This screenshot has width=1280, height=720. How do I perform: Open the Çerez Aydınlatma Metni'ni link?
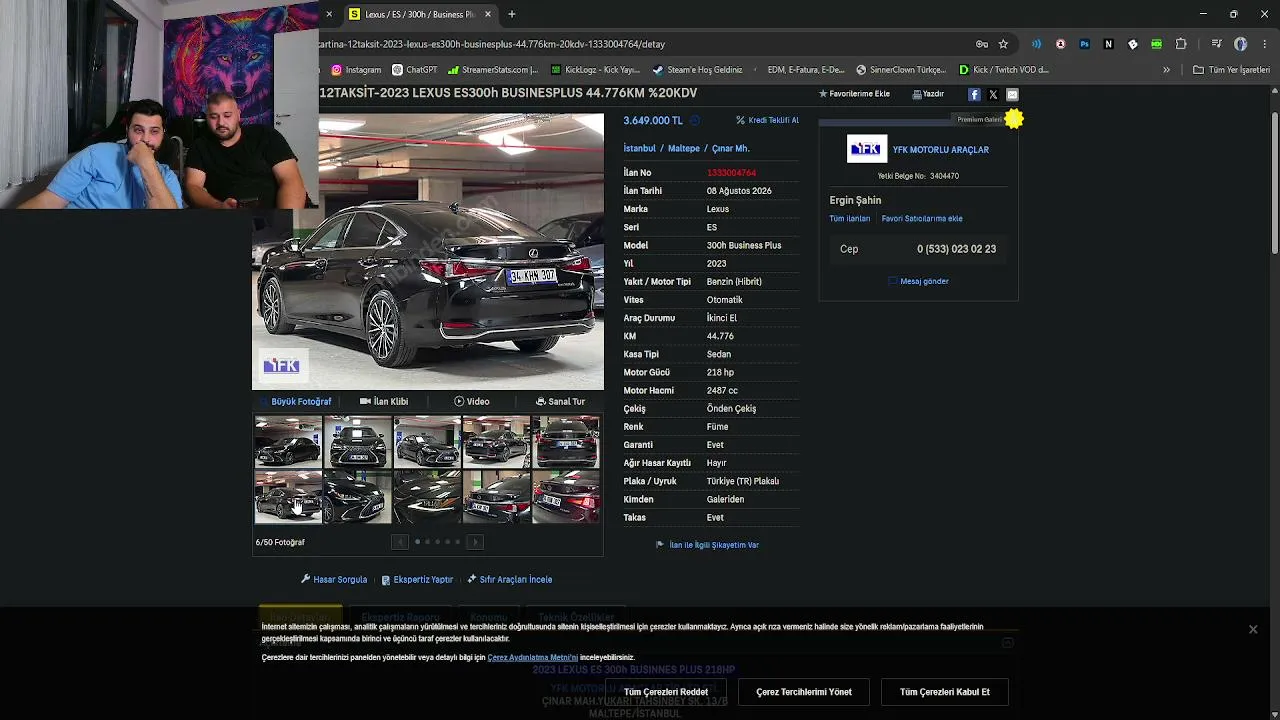coord(533,658)
